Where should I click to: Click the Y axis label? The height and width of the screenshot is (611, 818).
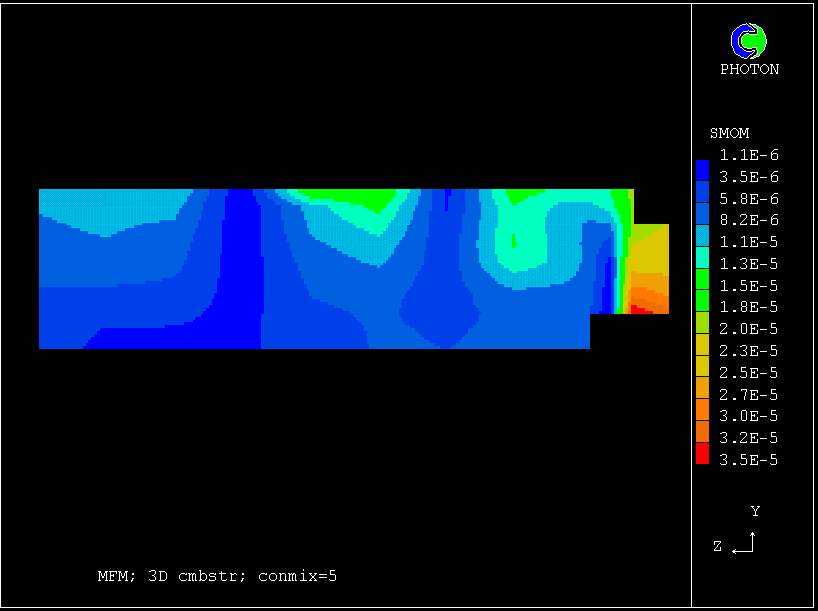click(x=755, y=511)
